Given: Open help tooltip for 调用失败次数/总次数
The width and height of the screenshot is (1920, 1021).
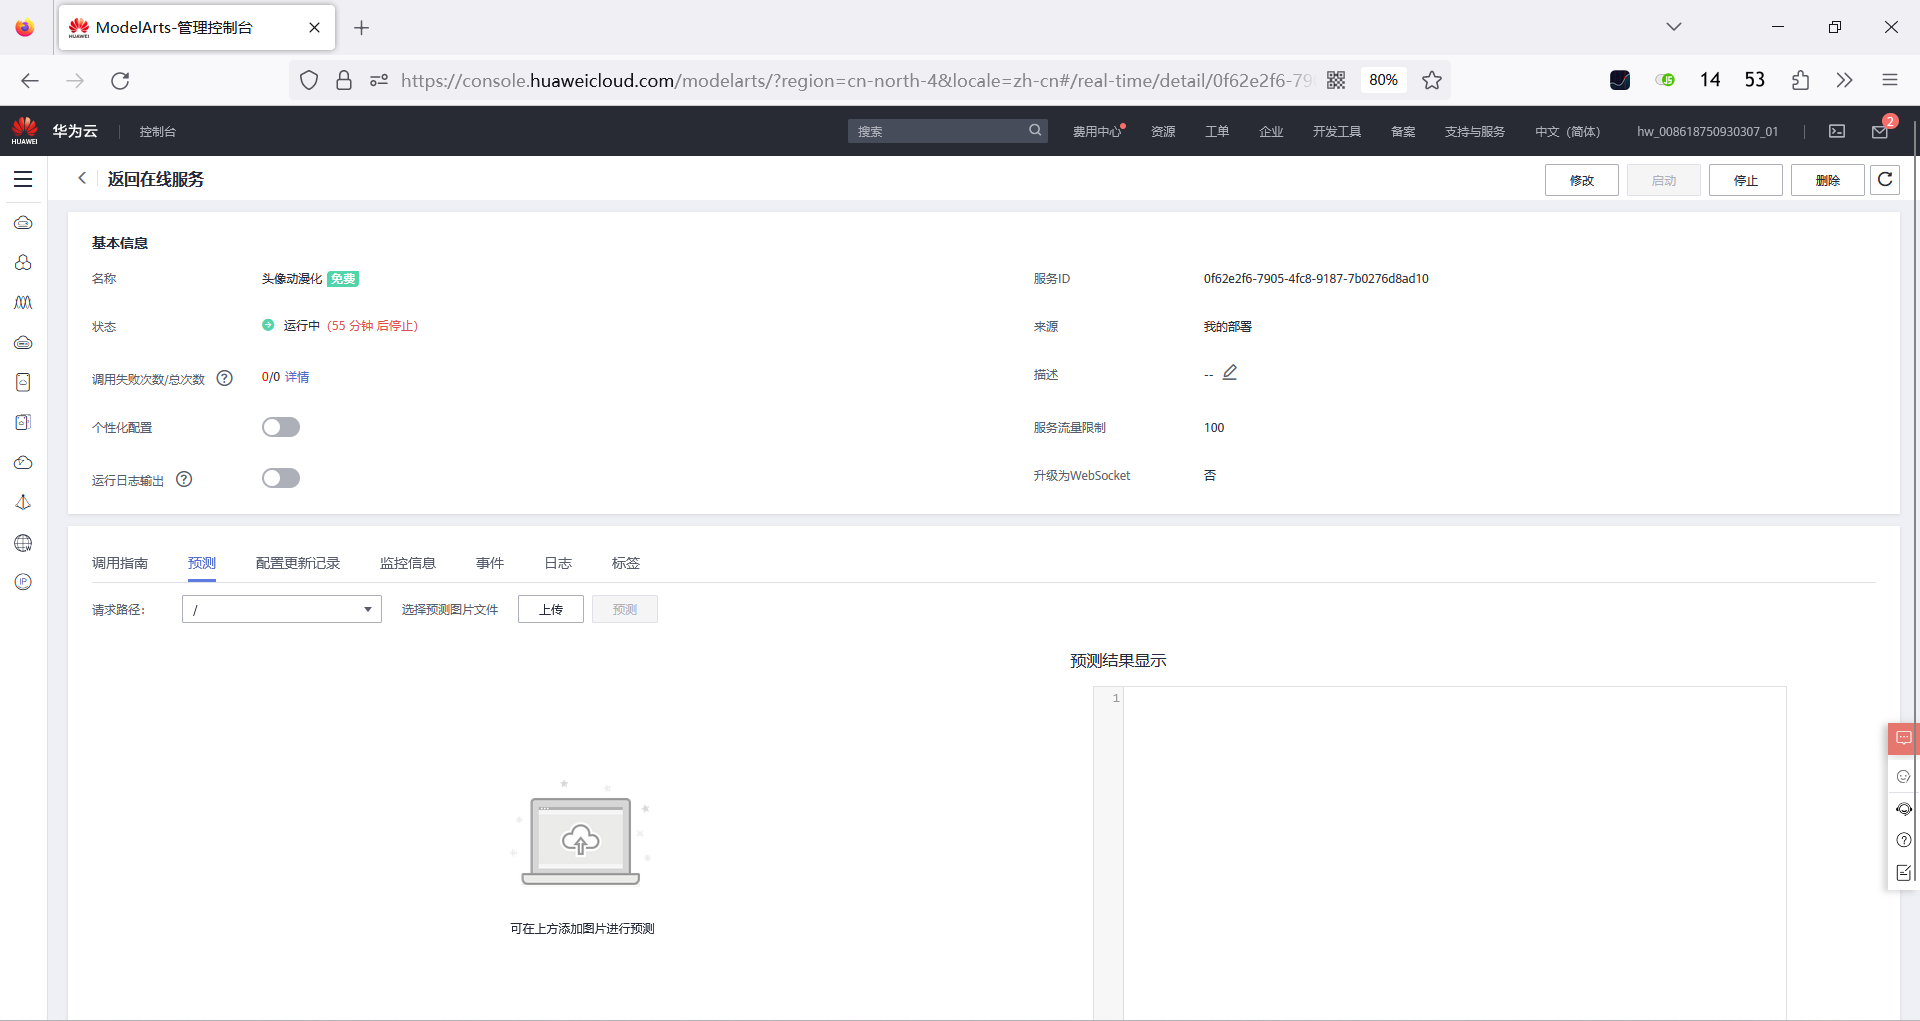Looking at the screenshot, I should point(225,378).
